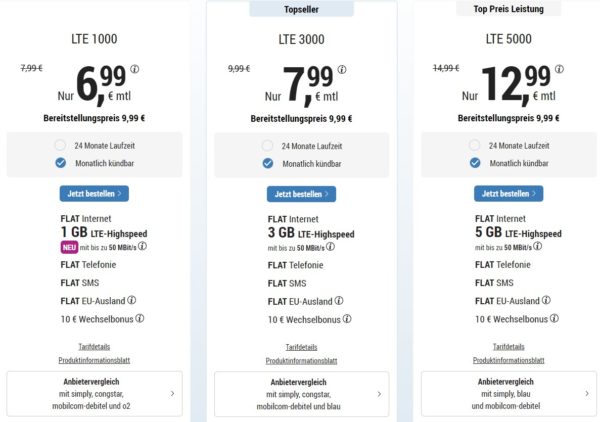Select 24 Monate Laufzeit for LTE 1000
600x422 pixels.
point(61,145)
